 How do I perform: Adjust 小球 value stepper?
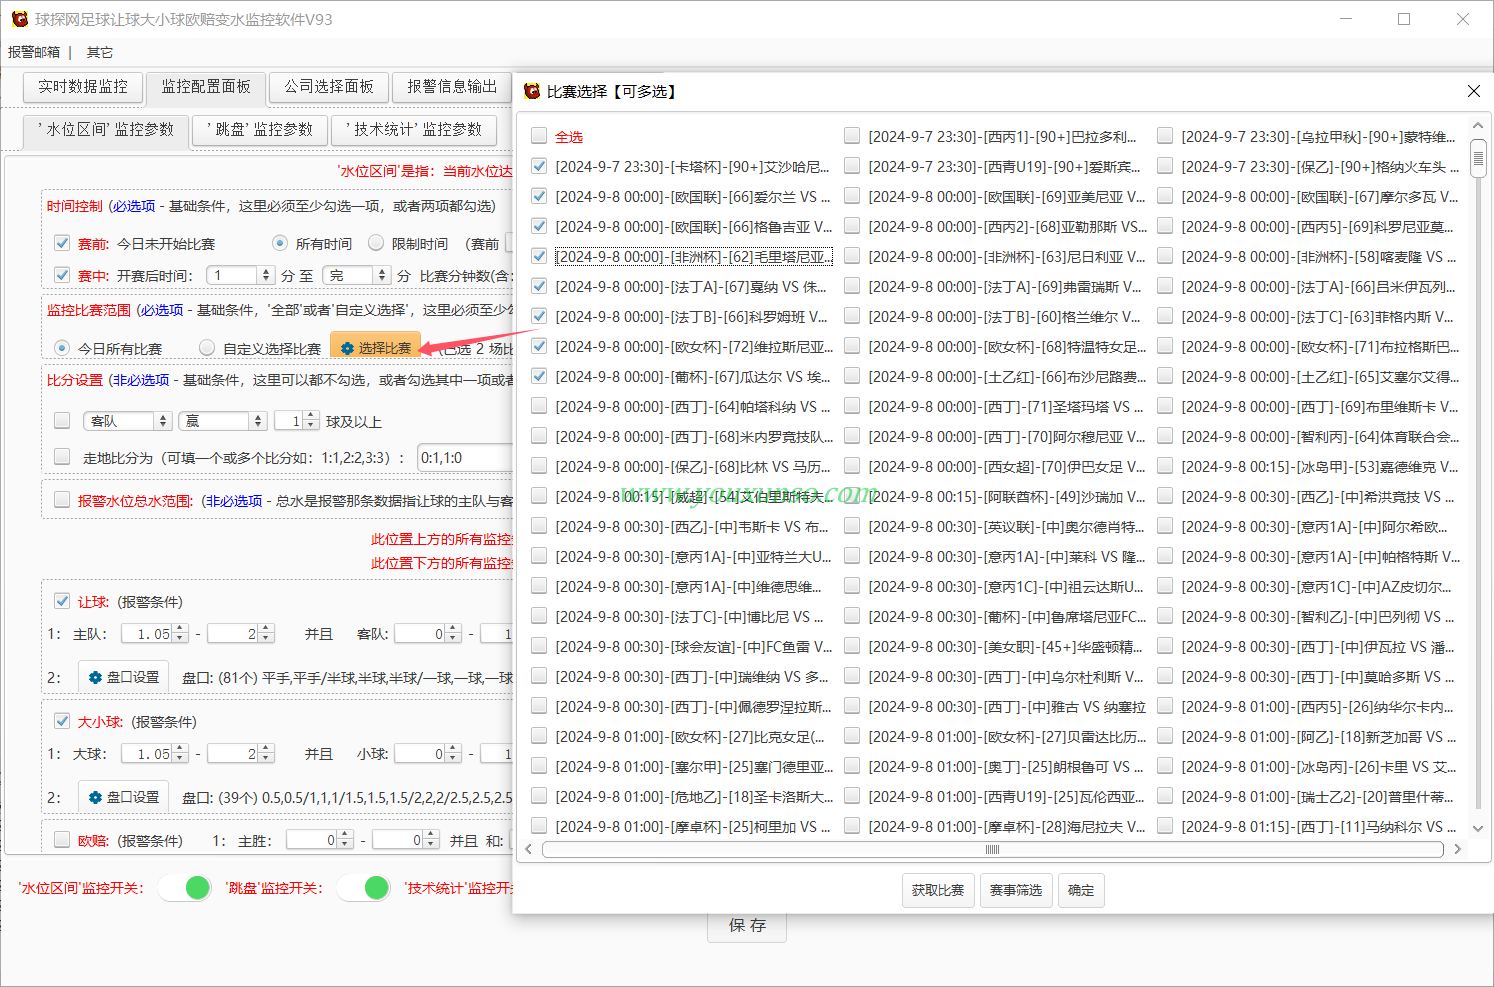tap(453, 753)
